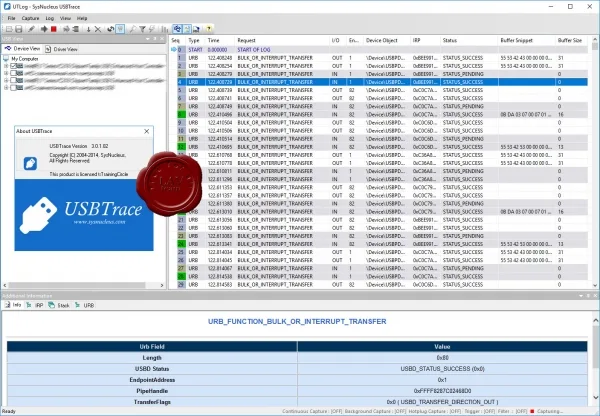Open the www.sysnucleus.com link
600x416 pixels.
click(x=99, y=222)
